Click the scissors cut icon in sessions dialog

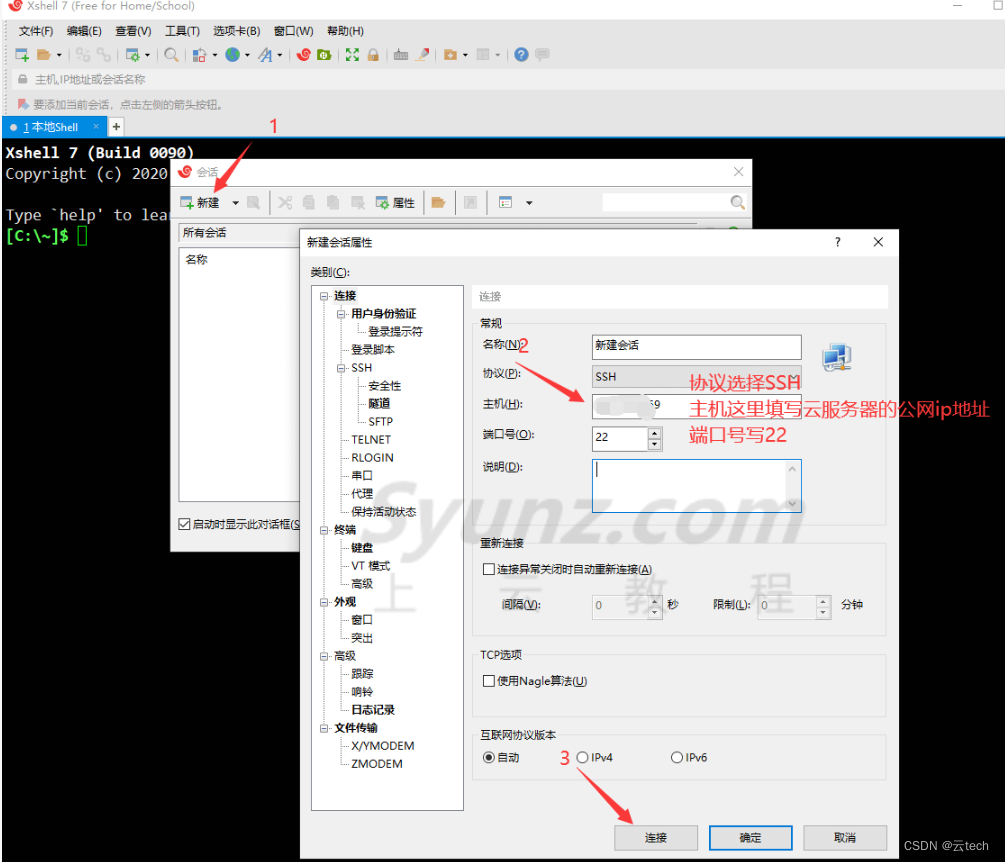285,203
